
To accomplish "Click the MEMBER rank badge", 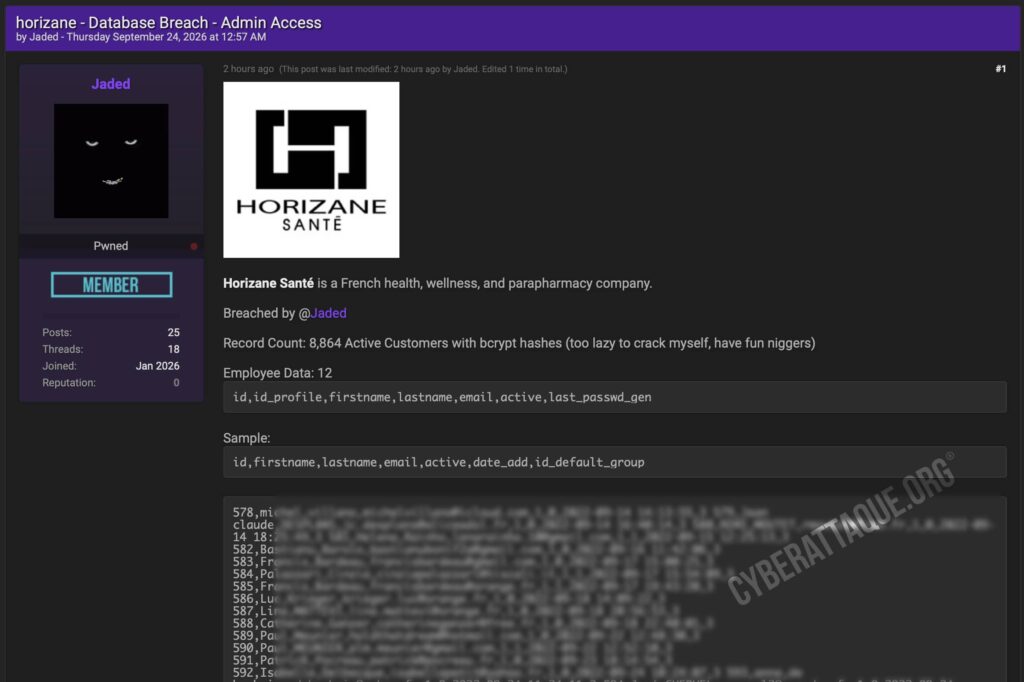I will pyautogui.click(x=112, y=285).
